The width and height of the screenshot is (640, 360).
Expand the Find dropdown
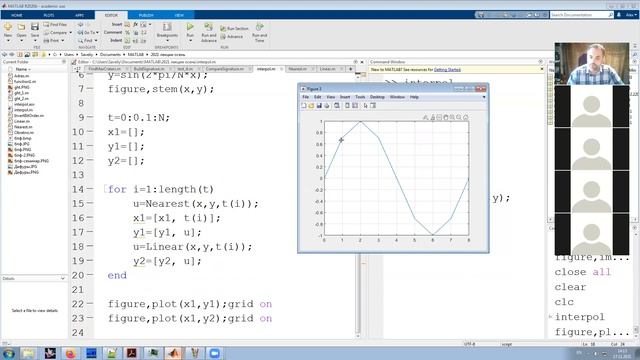point(96,41)
